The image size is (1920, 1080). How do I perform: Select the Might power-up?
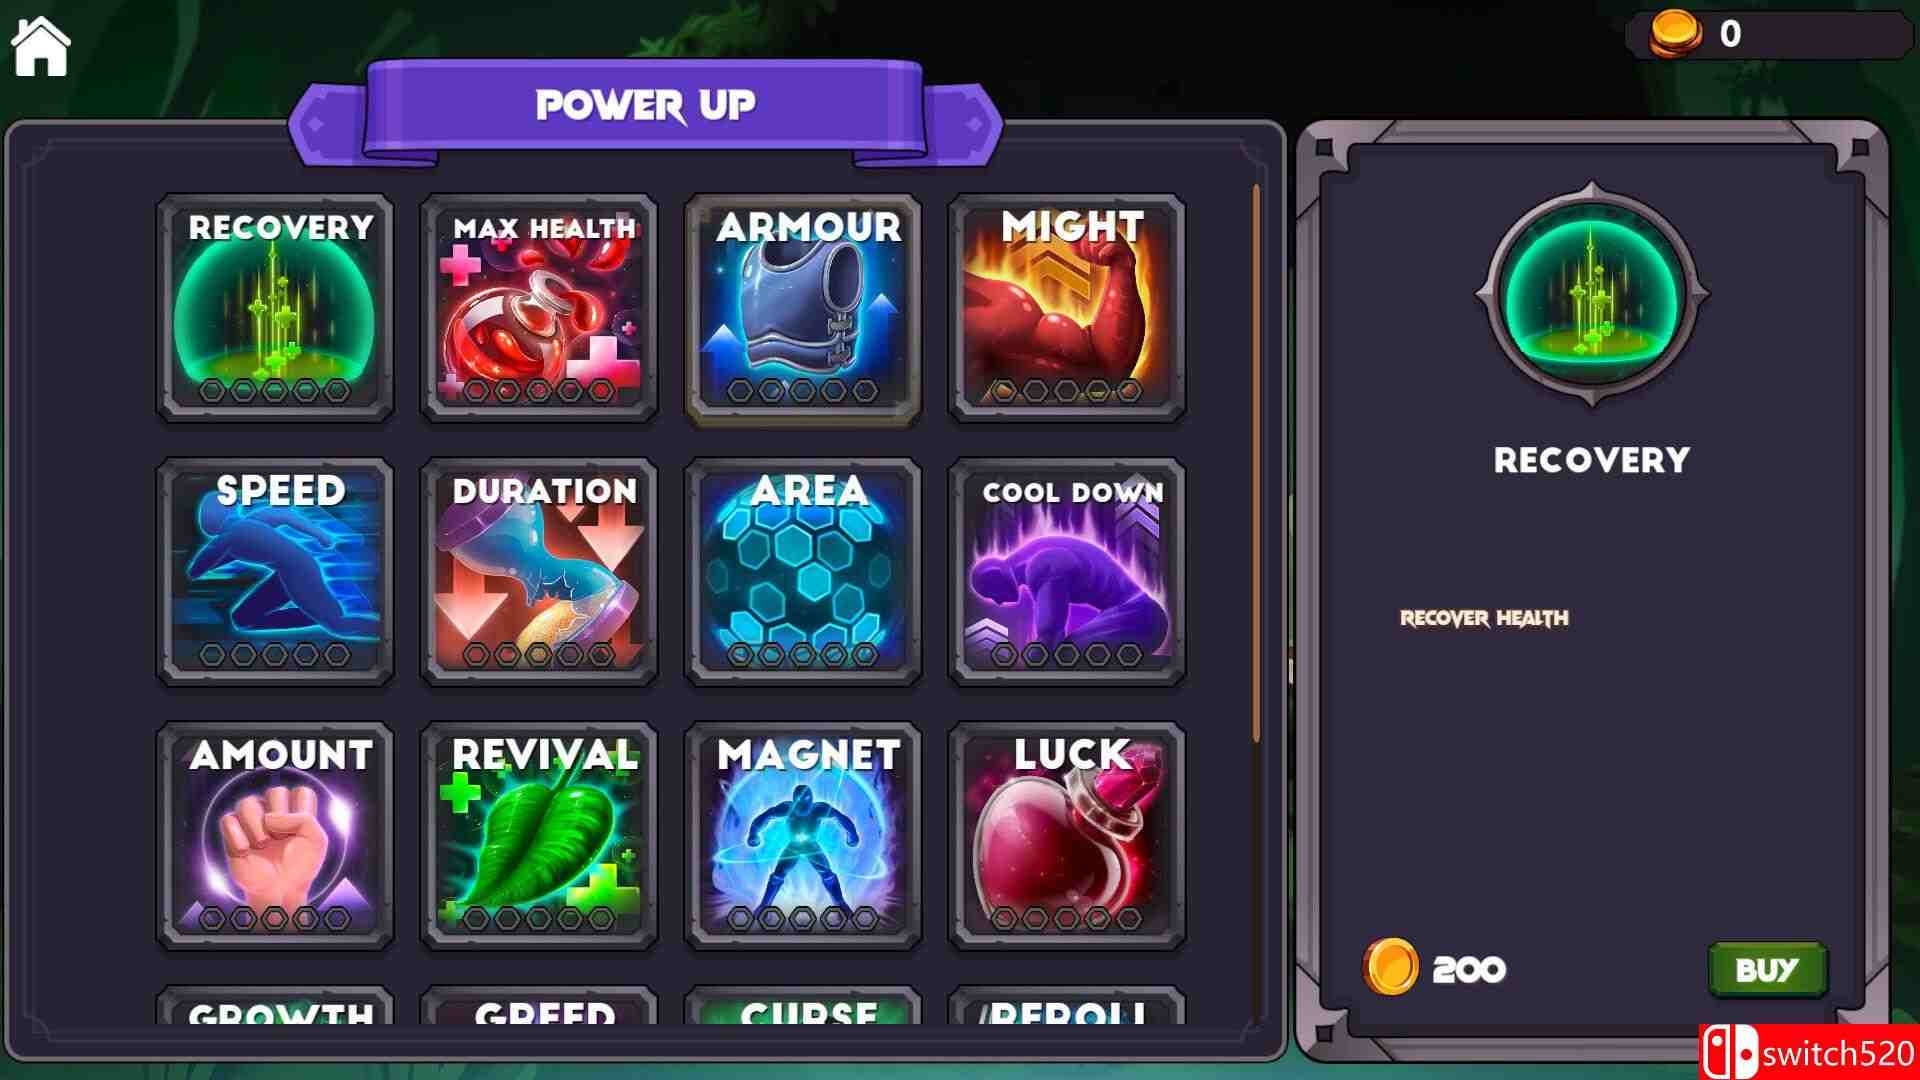point(1067,307)
